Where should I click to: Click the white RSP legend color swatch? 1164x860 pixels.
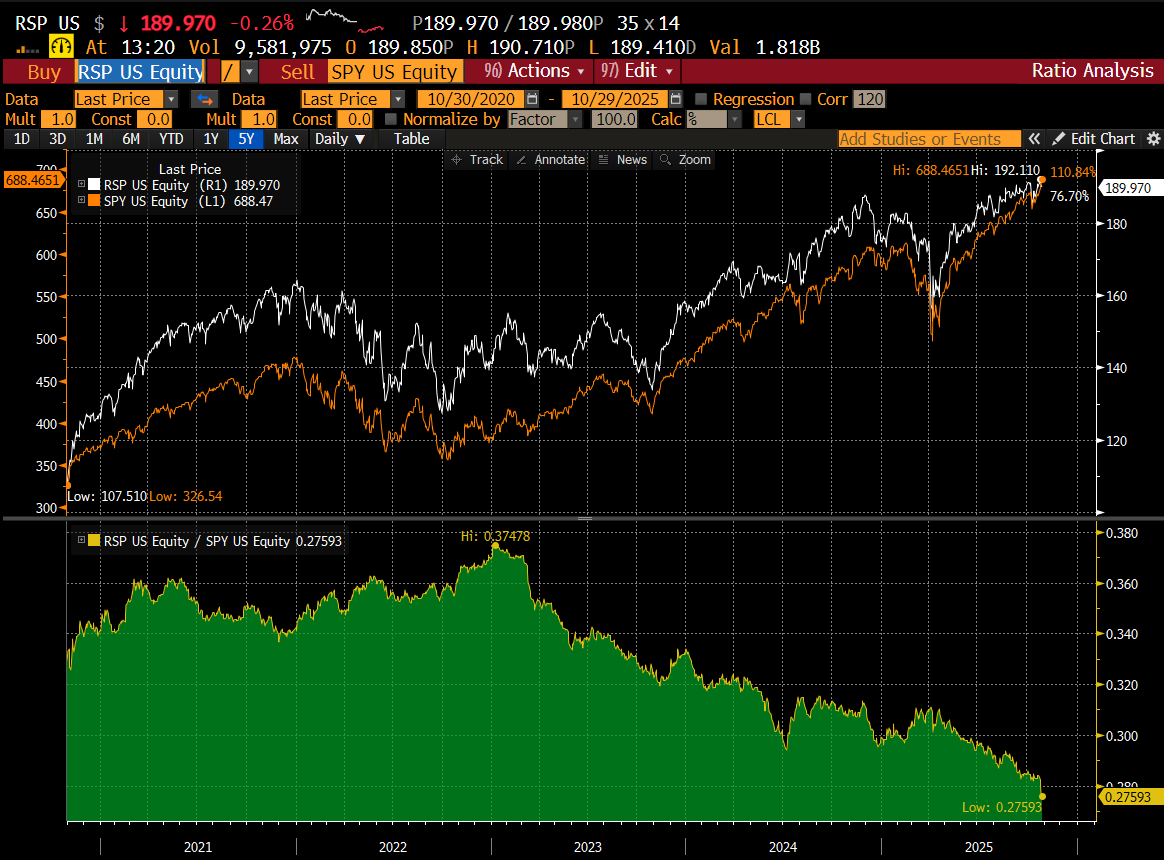pos(94,184)
